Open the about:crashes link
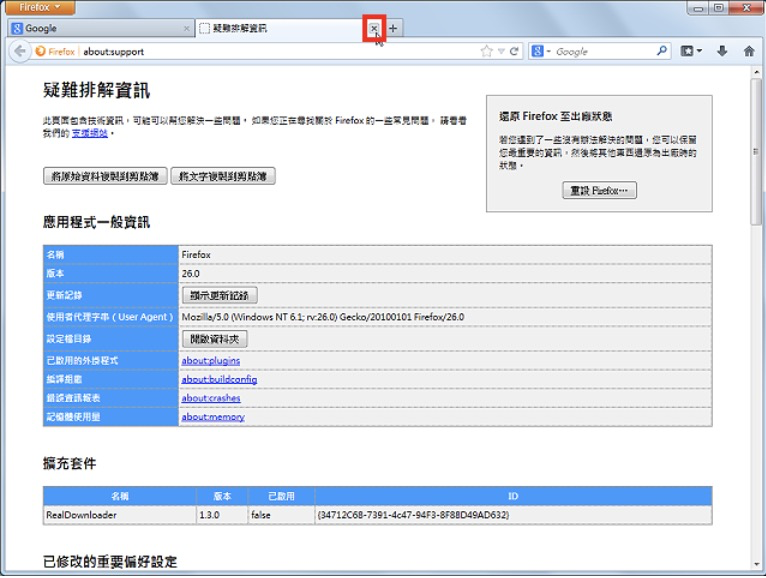Viewport: 766px width, 578px height. click(211, 398)
